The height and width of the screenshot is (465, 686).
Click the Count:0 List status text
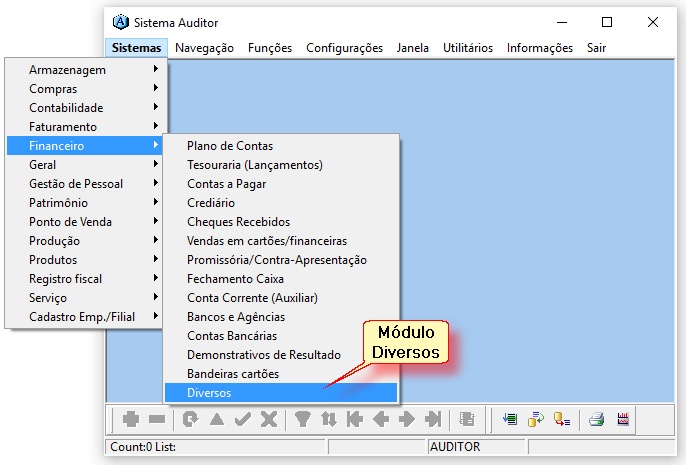click(143, 447)
